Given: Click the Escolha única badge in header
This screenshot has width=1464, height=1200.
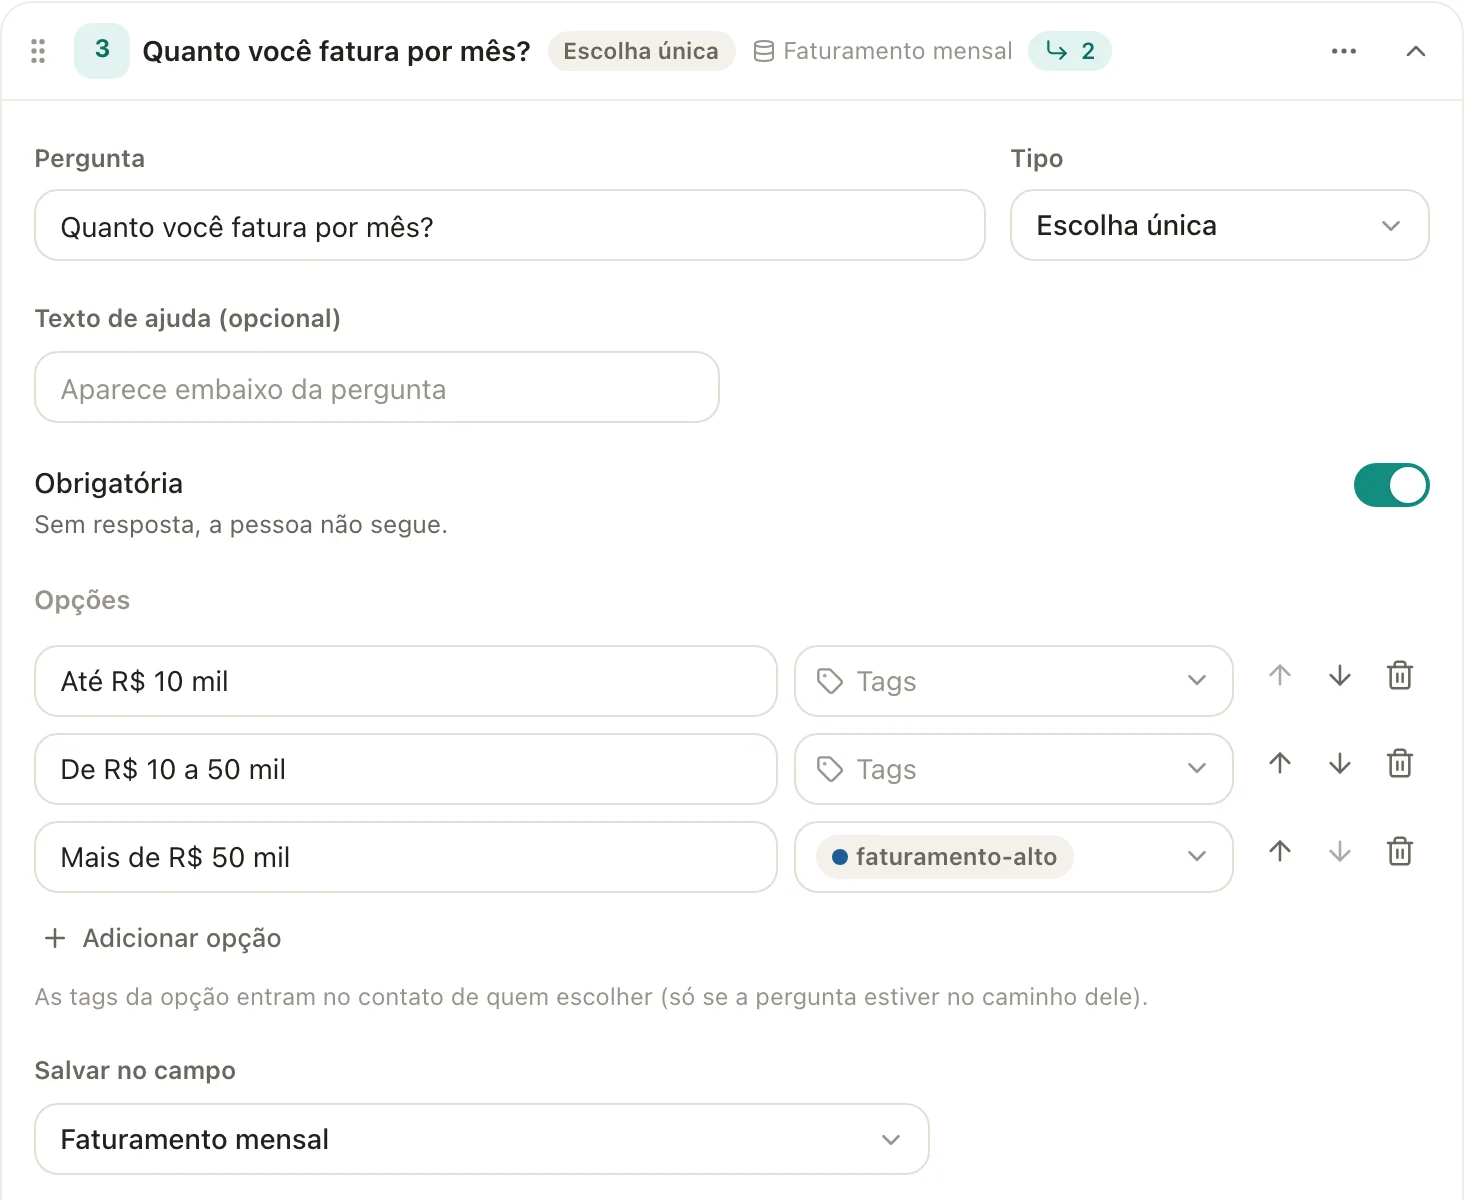Looking at the screenshot, I should coord(641,51).
